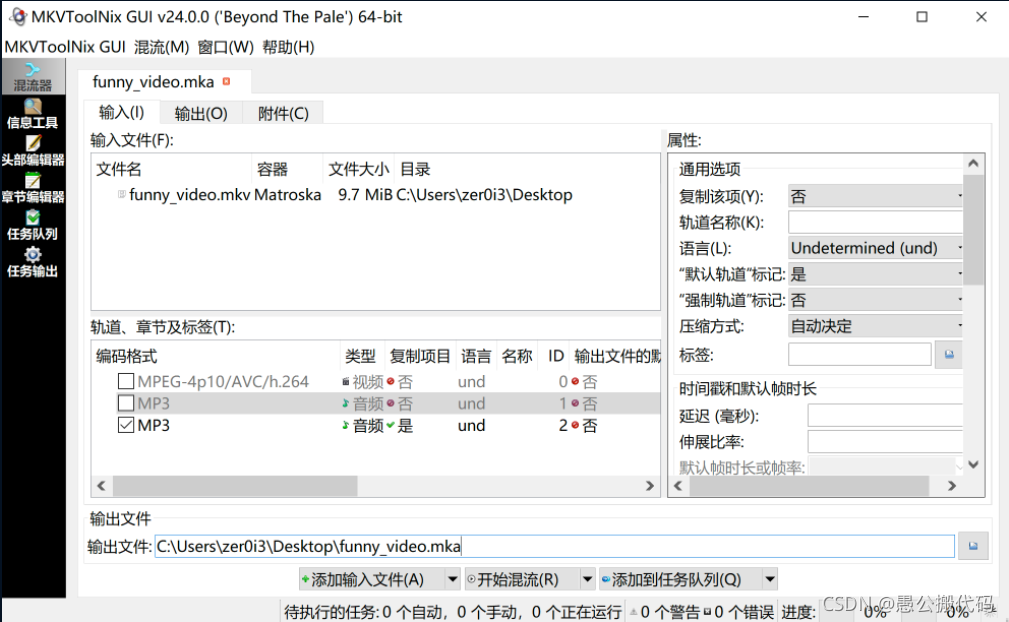Image resolution: width=1009 pixels, height=622 pixels.
Task: Click the properties panel vertical scrollbar thumb
Action: click(x=973, y=229)
